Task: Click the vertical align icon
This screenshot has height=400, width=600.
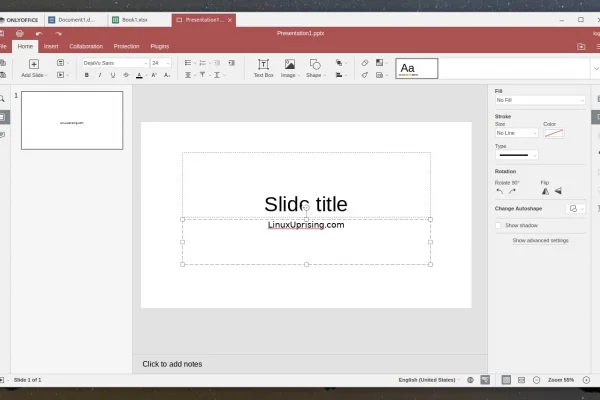Action: 202,75
